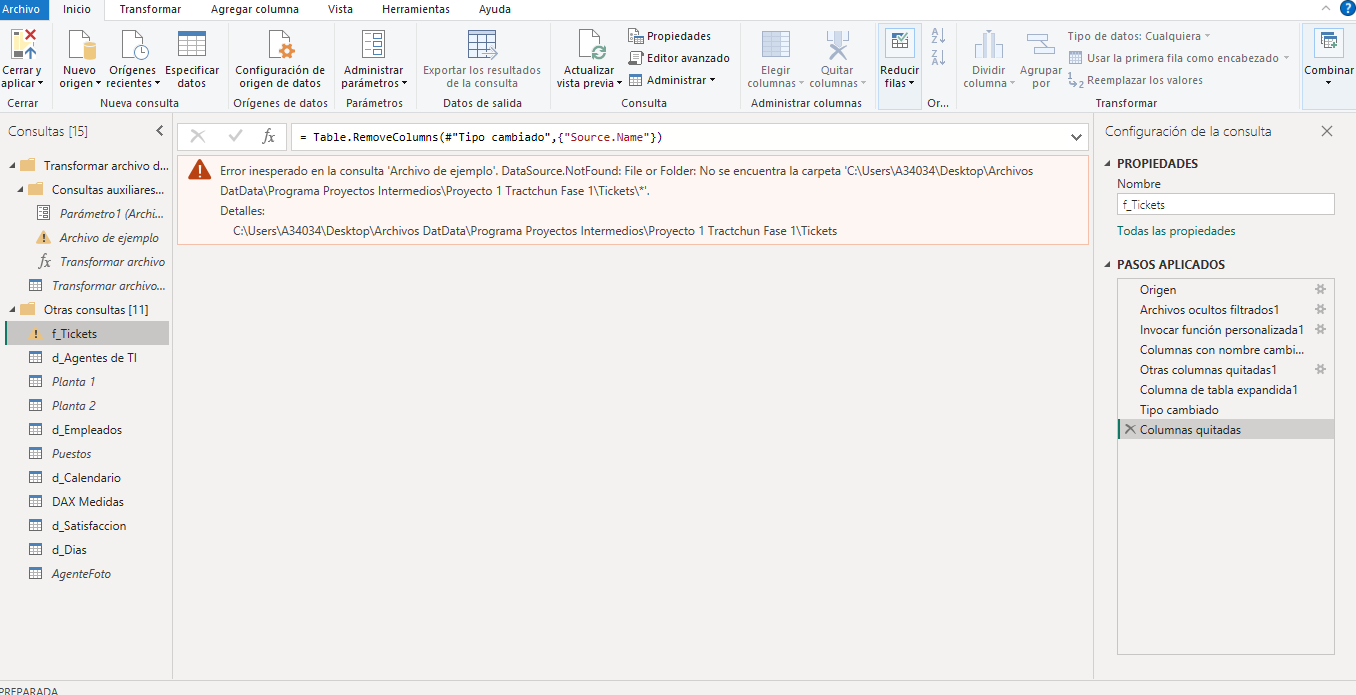Open gear settings for the Origen step
Image resolution: width=1356 pixels, height=695 pixels.
(1320, 289)
